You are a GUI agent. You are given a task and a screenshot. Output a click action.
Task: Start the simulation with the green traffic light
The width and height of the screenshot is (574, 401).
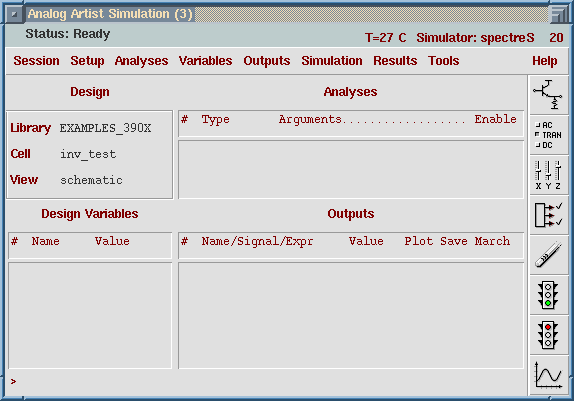[548, 295]
